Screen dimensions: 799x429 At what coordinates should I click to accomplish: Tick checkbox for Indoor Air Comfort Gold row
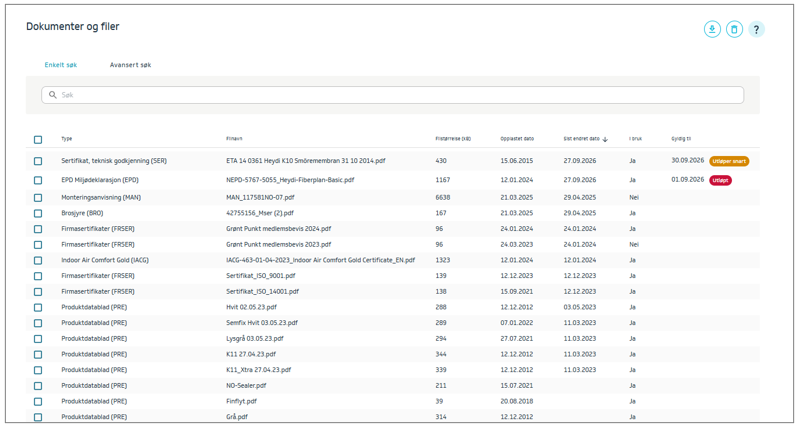(38, 260)
